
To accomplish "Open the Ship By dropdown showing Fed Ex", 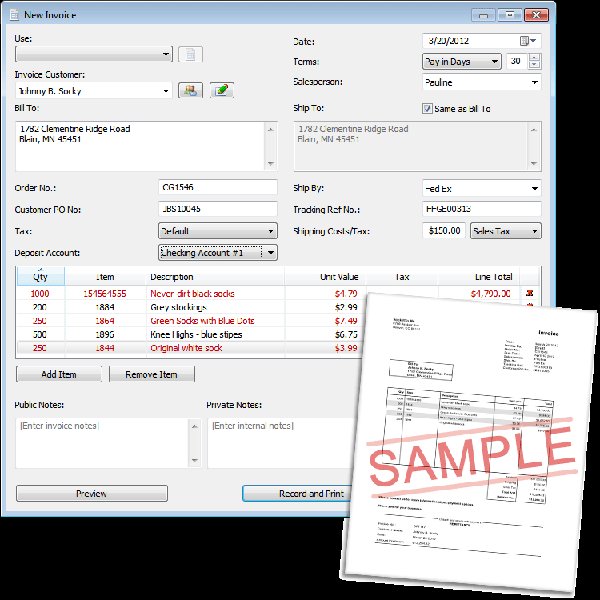I will click(x=482, y=189).
